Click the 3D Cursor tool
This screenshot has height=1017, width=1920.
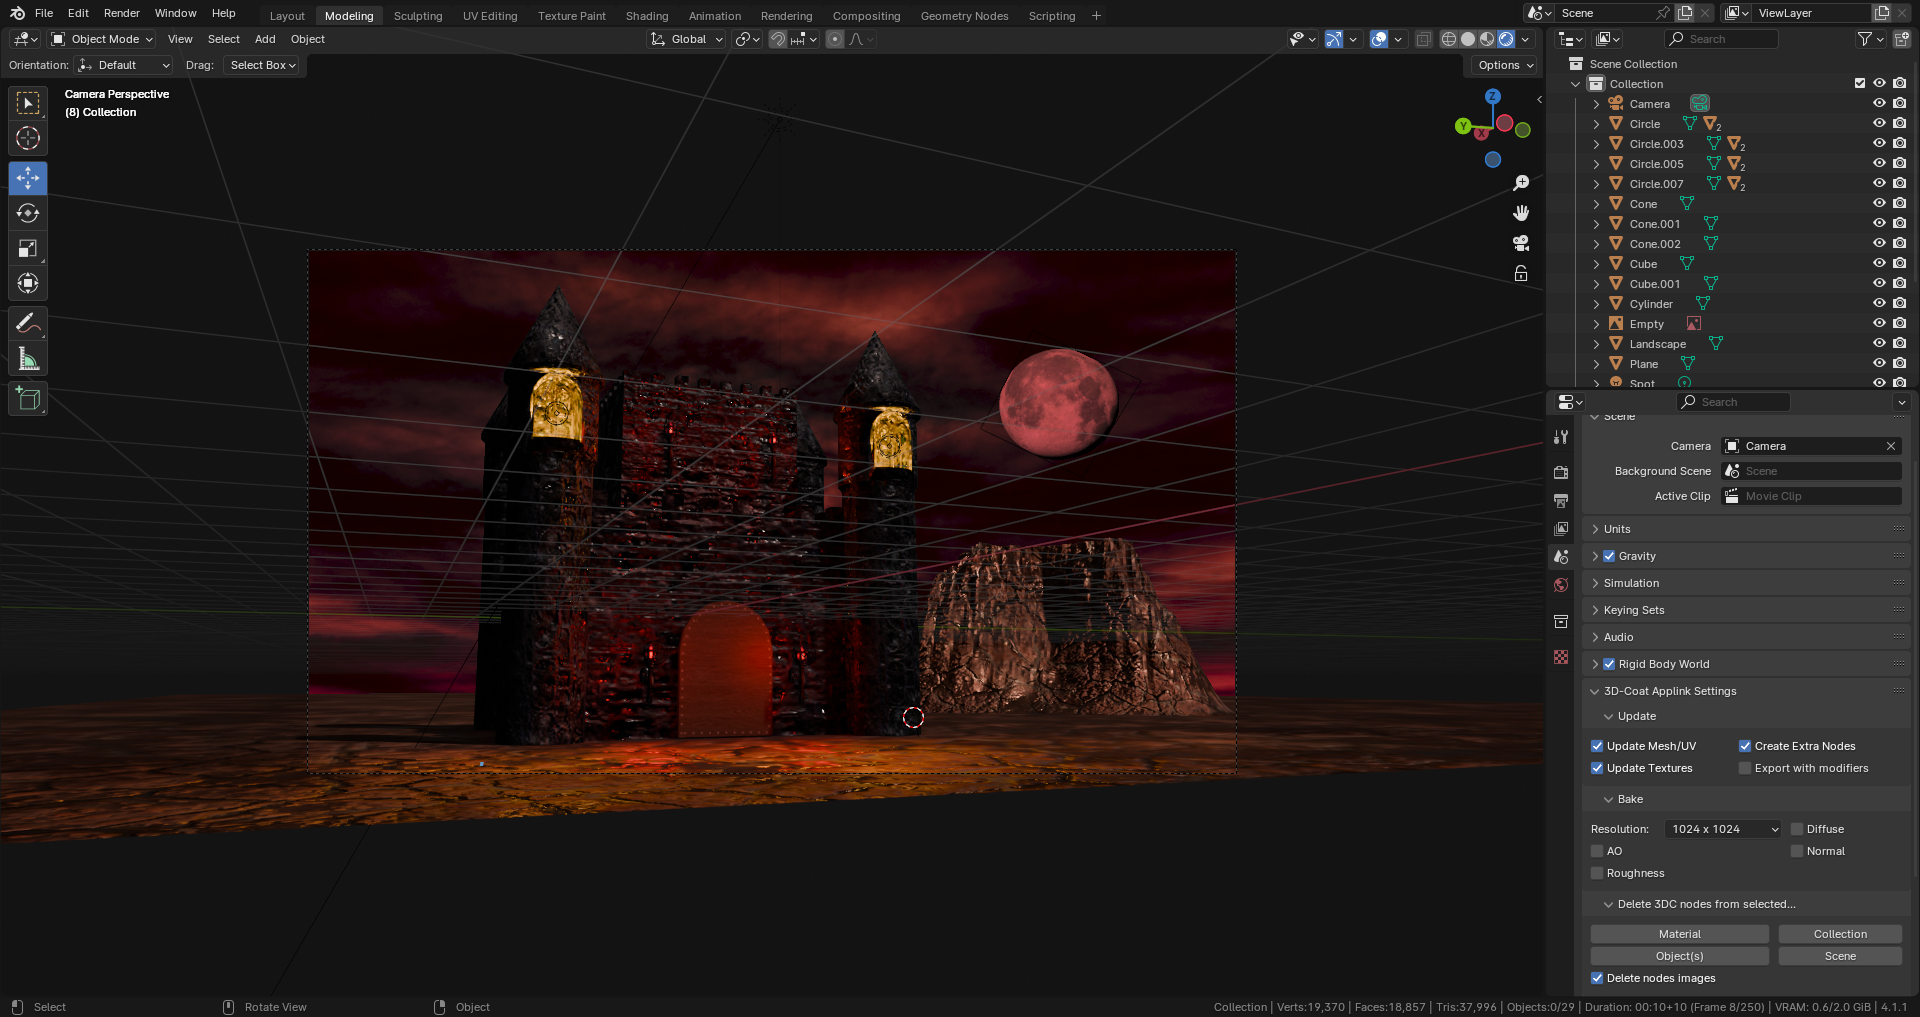click(28, 138)
